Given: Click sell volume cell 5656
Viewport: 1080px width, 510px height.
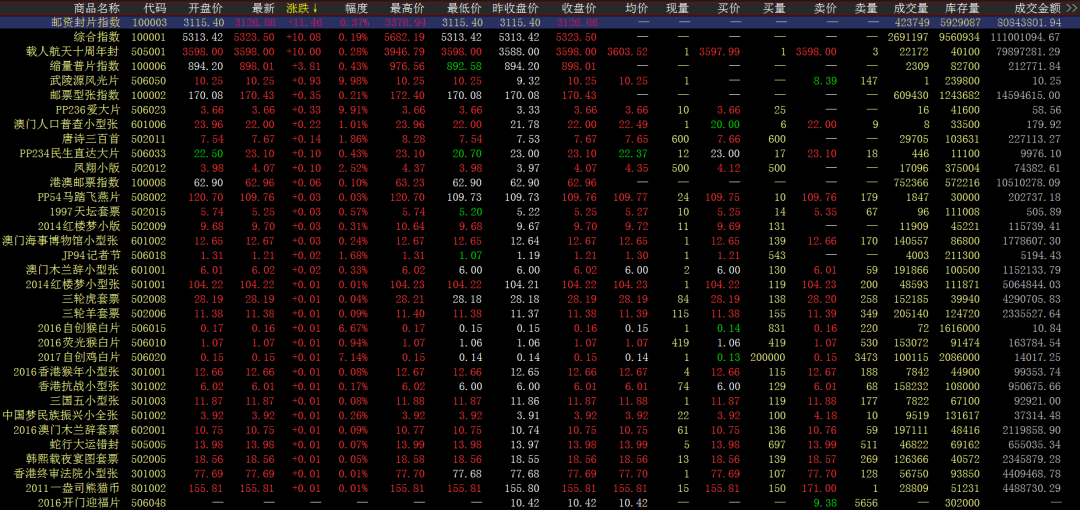Looking at the screenshot, I should 866,502.
